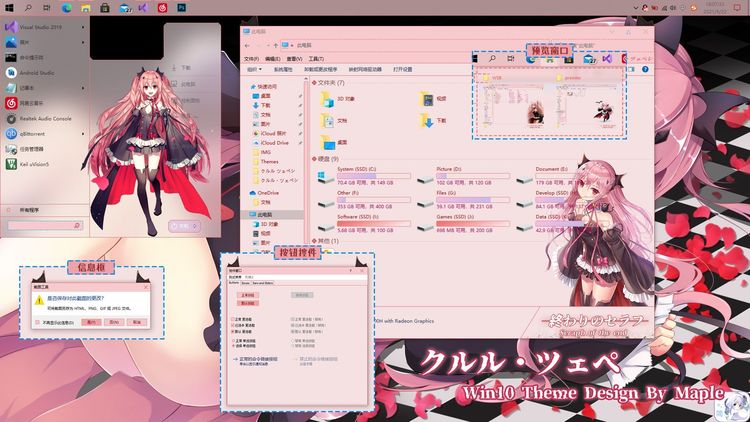
Task: Launch Keil uVision5 from the start menu
Action: pyautogui.click(x=45, y=164)
